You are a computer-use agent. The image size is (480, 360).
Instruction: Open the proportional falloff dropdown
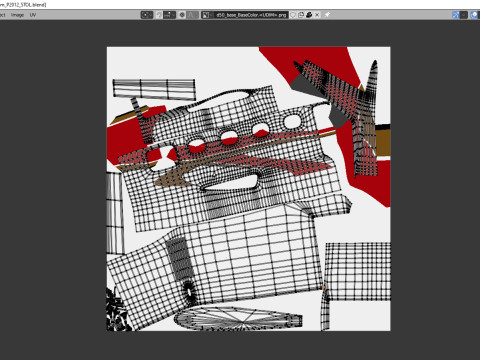tap(193, 15)
